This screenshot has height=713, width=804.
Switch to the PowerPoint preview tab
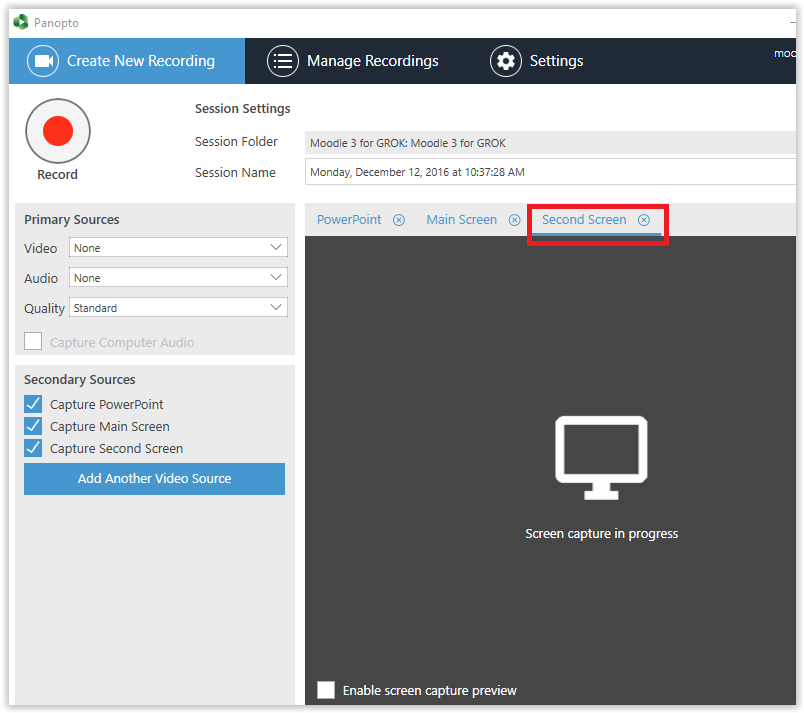(x=349, y=220)
